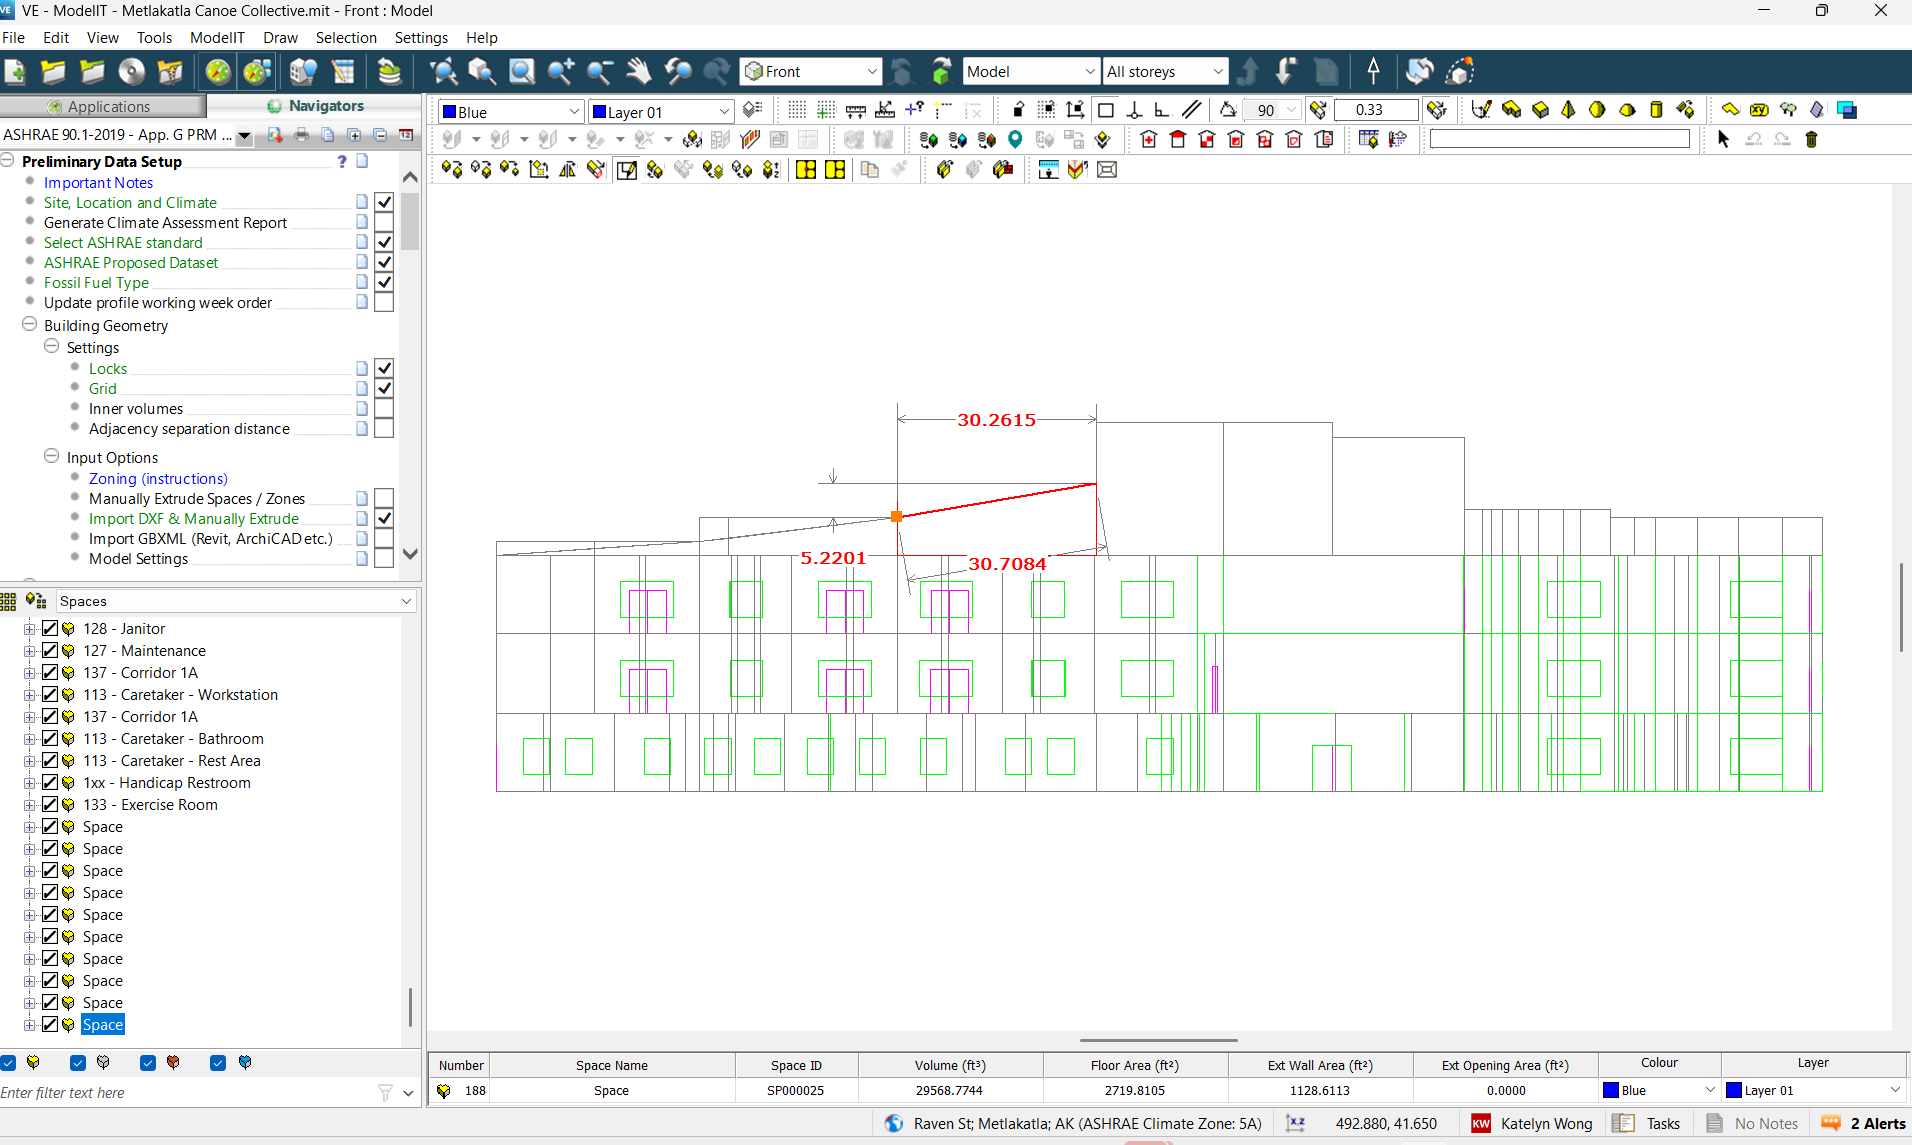This screenshot has height=1145, width=1912.
Task: Collapse the Building Geometry section
Action: coord(30,324)
